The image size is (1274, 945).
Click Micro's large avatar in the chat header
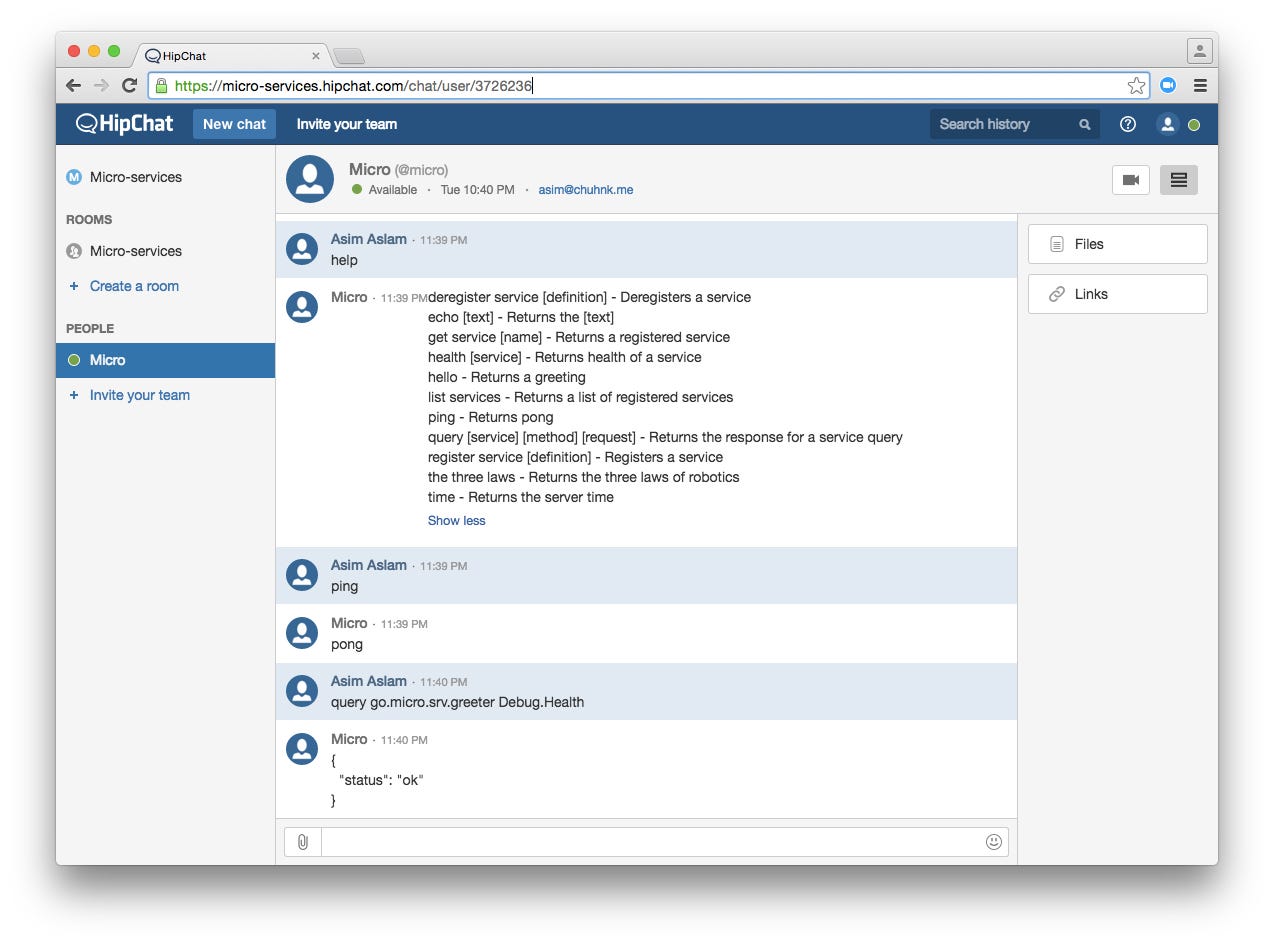[310, 179]
